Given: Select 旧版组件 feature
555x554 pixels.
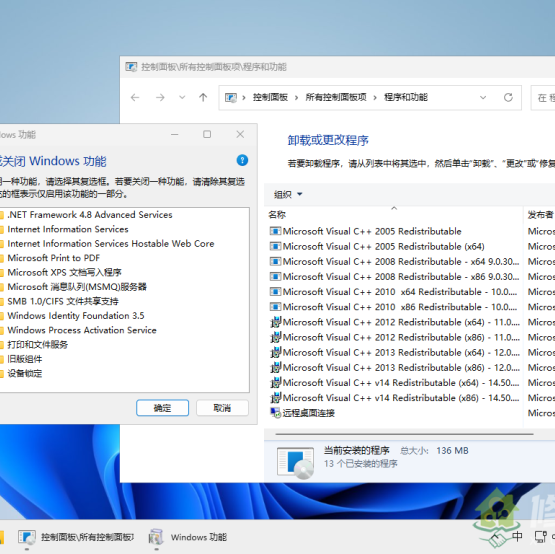Looking at the screenshot, I should click(25, 359).
